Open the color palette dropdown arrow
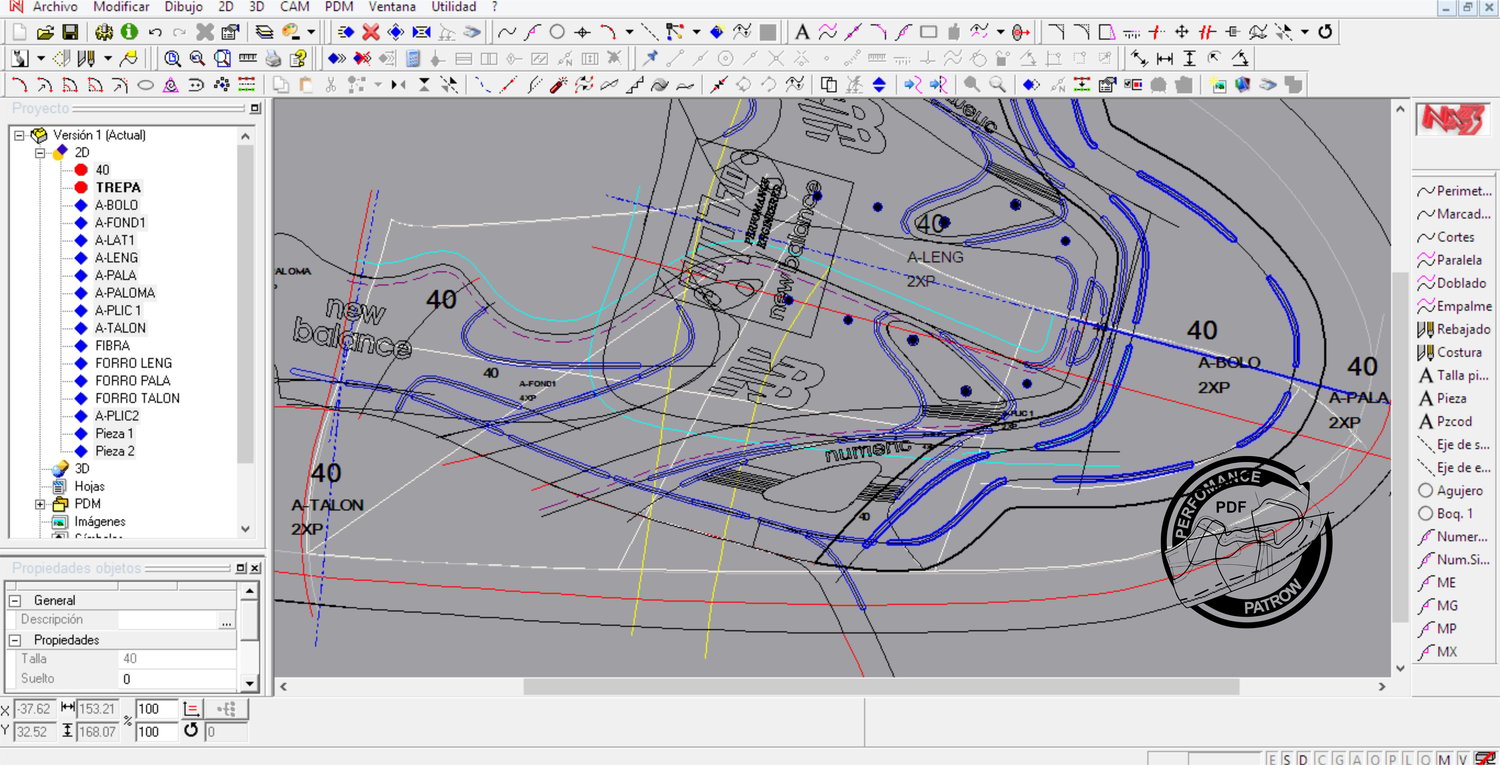This screenshot has width=1500, height=765. pos(311,32)
